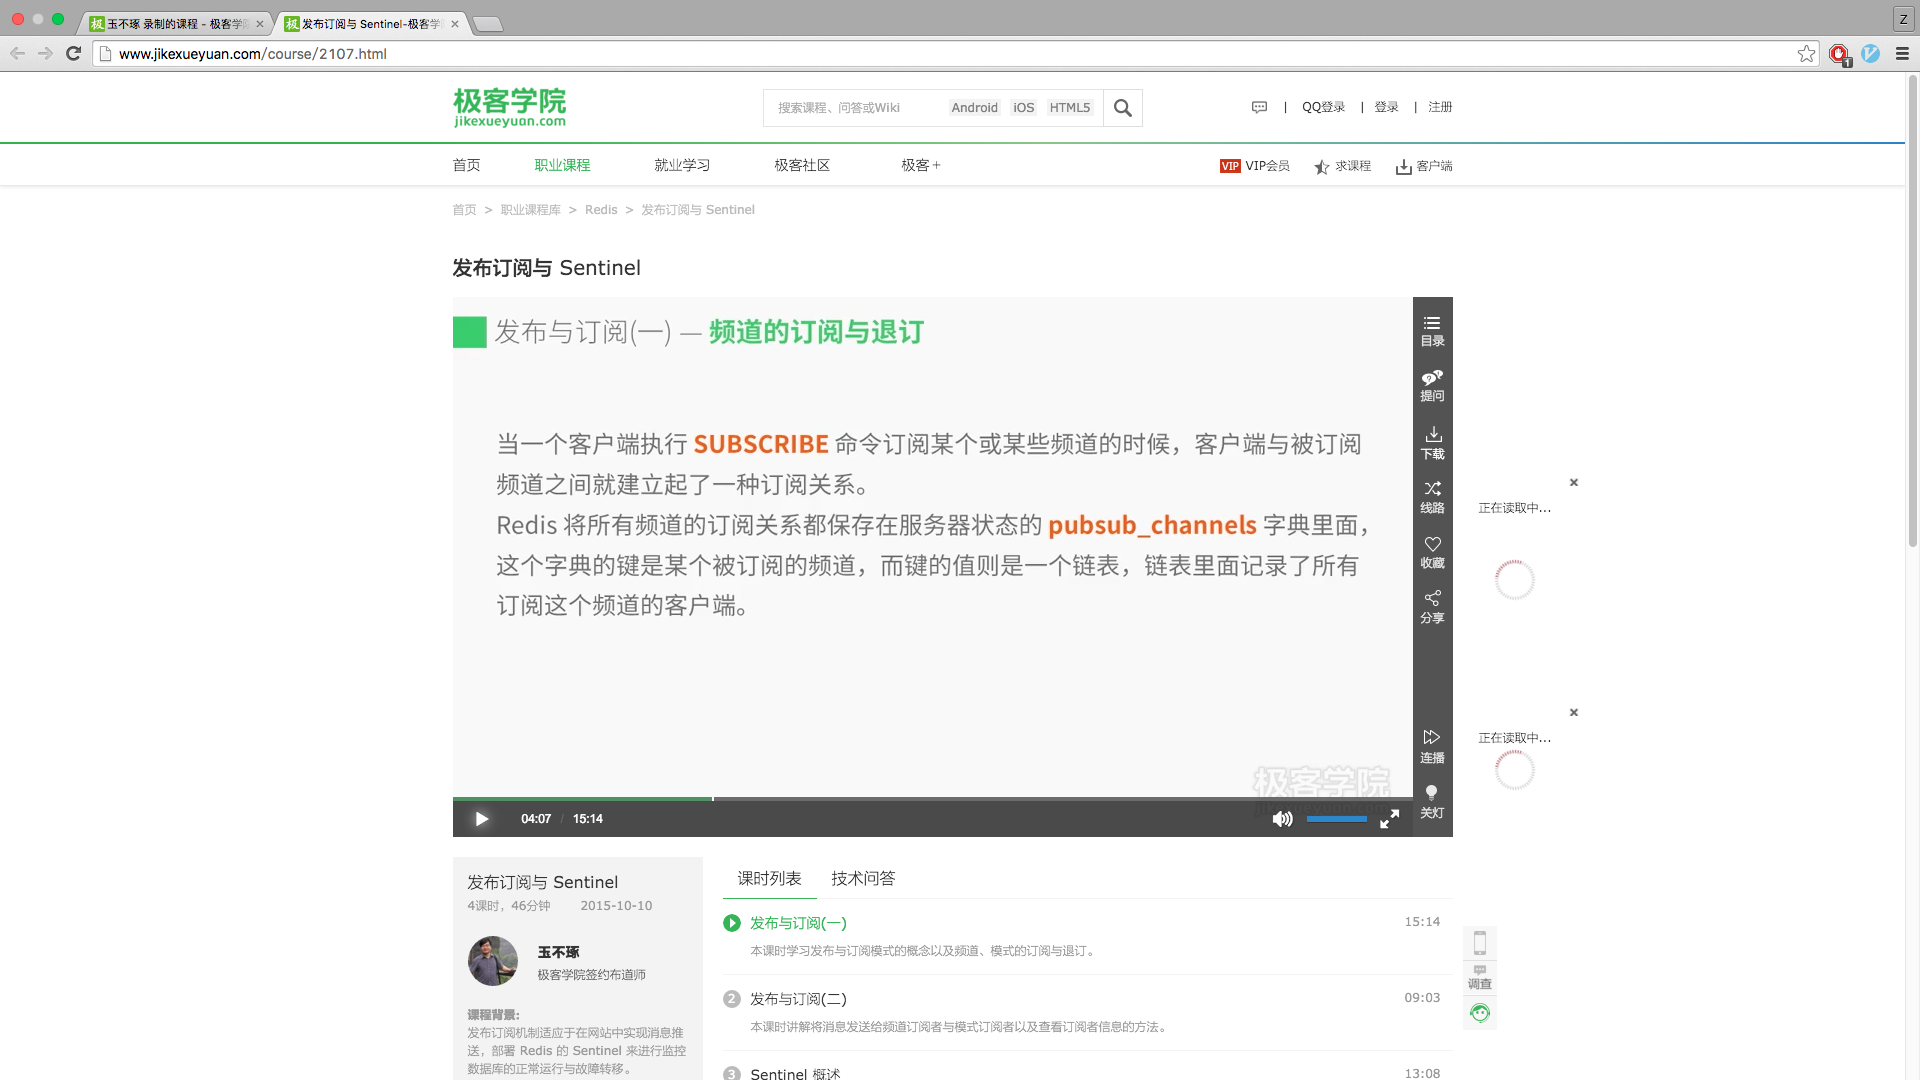Open the VIP会员 link
Viewport: 1920px width, 1080px height.
click(x=1255, y=166)
